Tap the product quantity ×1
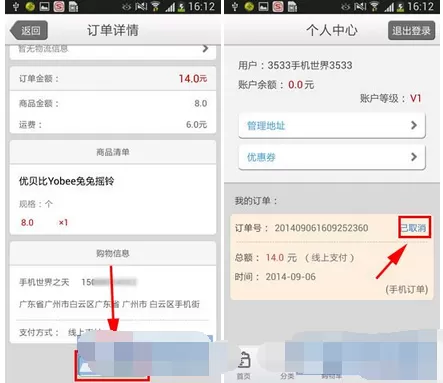The width and height of the screenshot is (443, 383). [x=63, y=222]
